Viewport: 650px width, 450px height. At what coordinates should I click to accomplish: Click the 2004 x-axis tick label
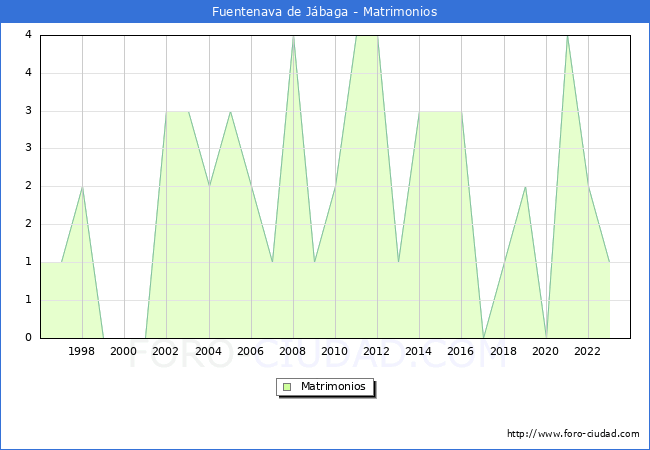[x=208, y=351]
